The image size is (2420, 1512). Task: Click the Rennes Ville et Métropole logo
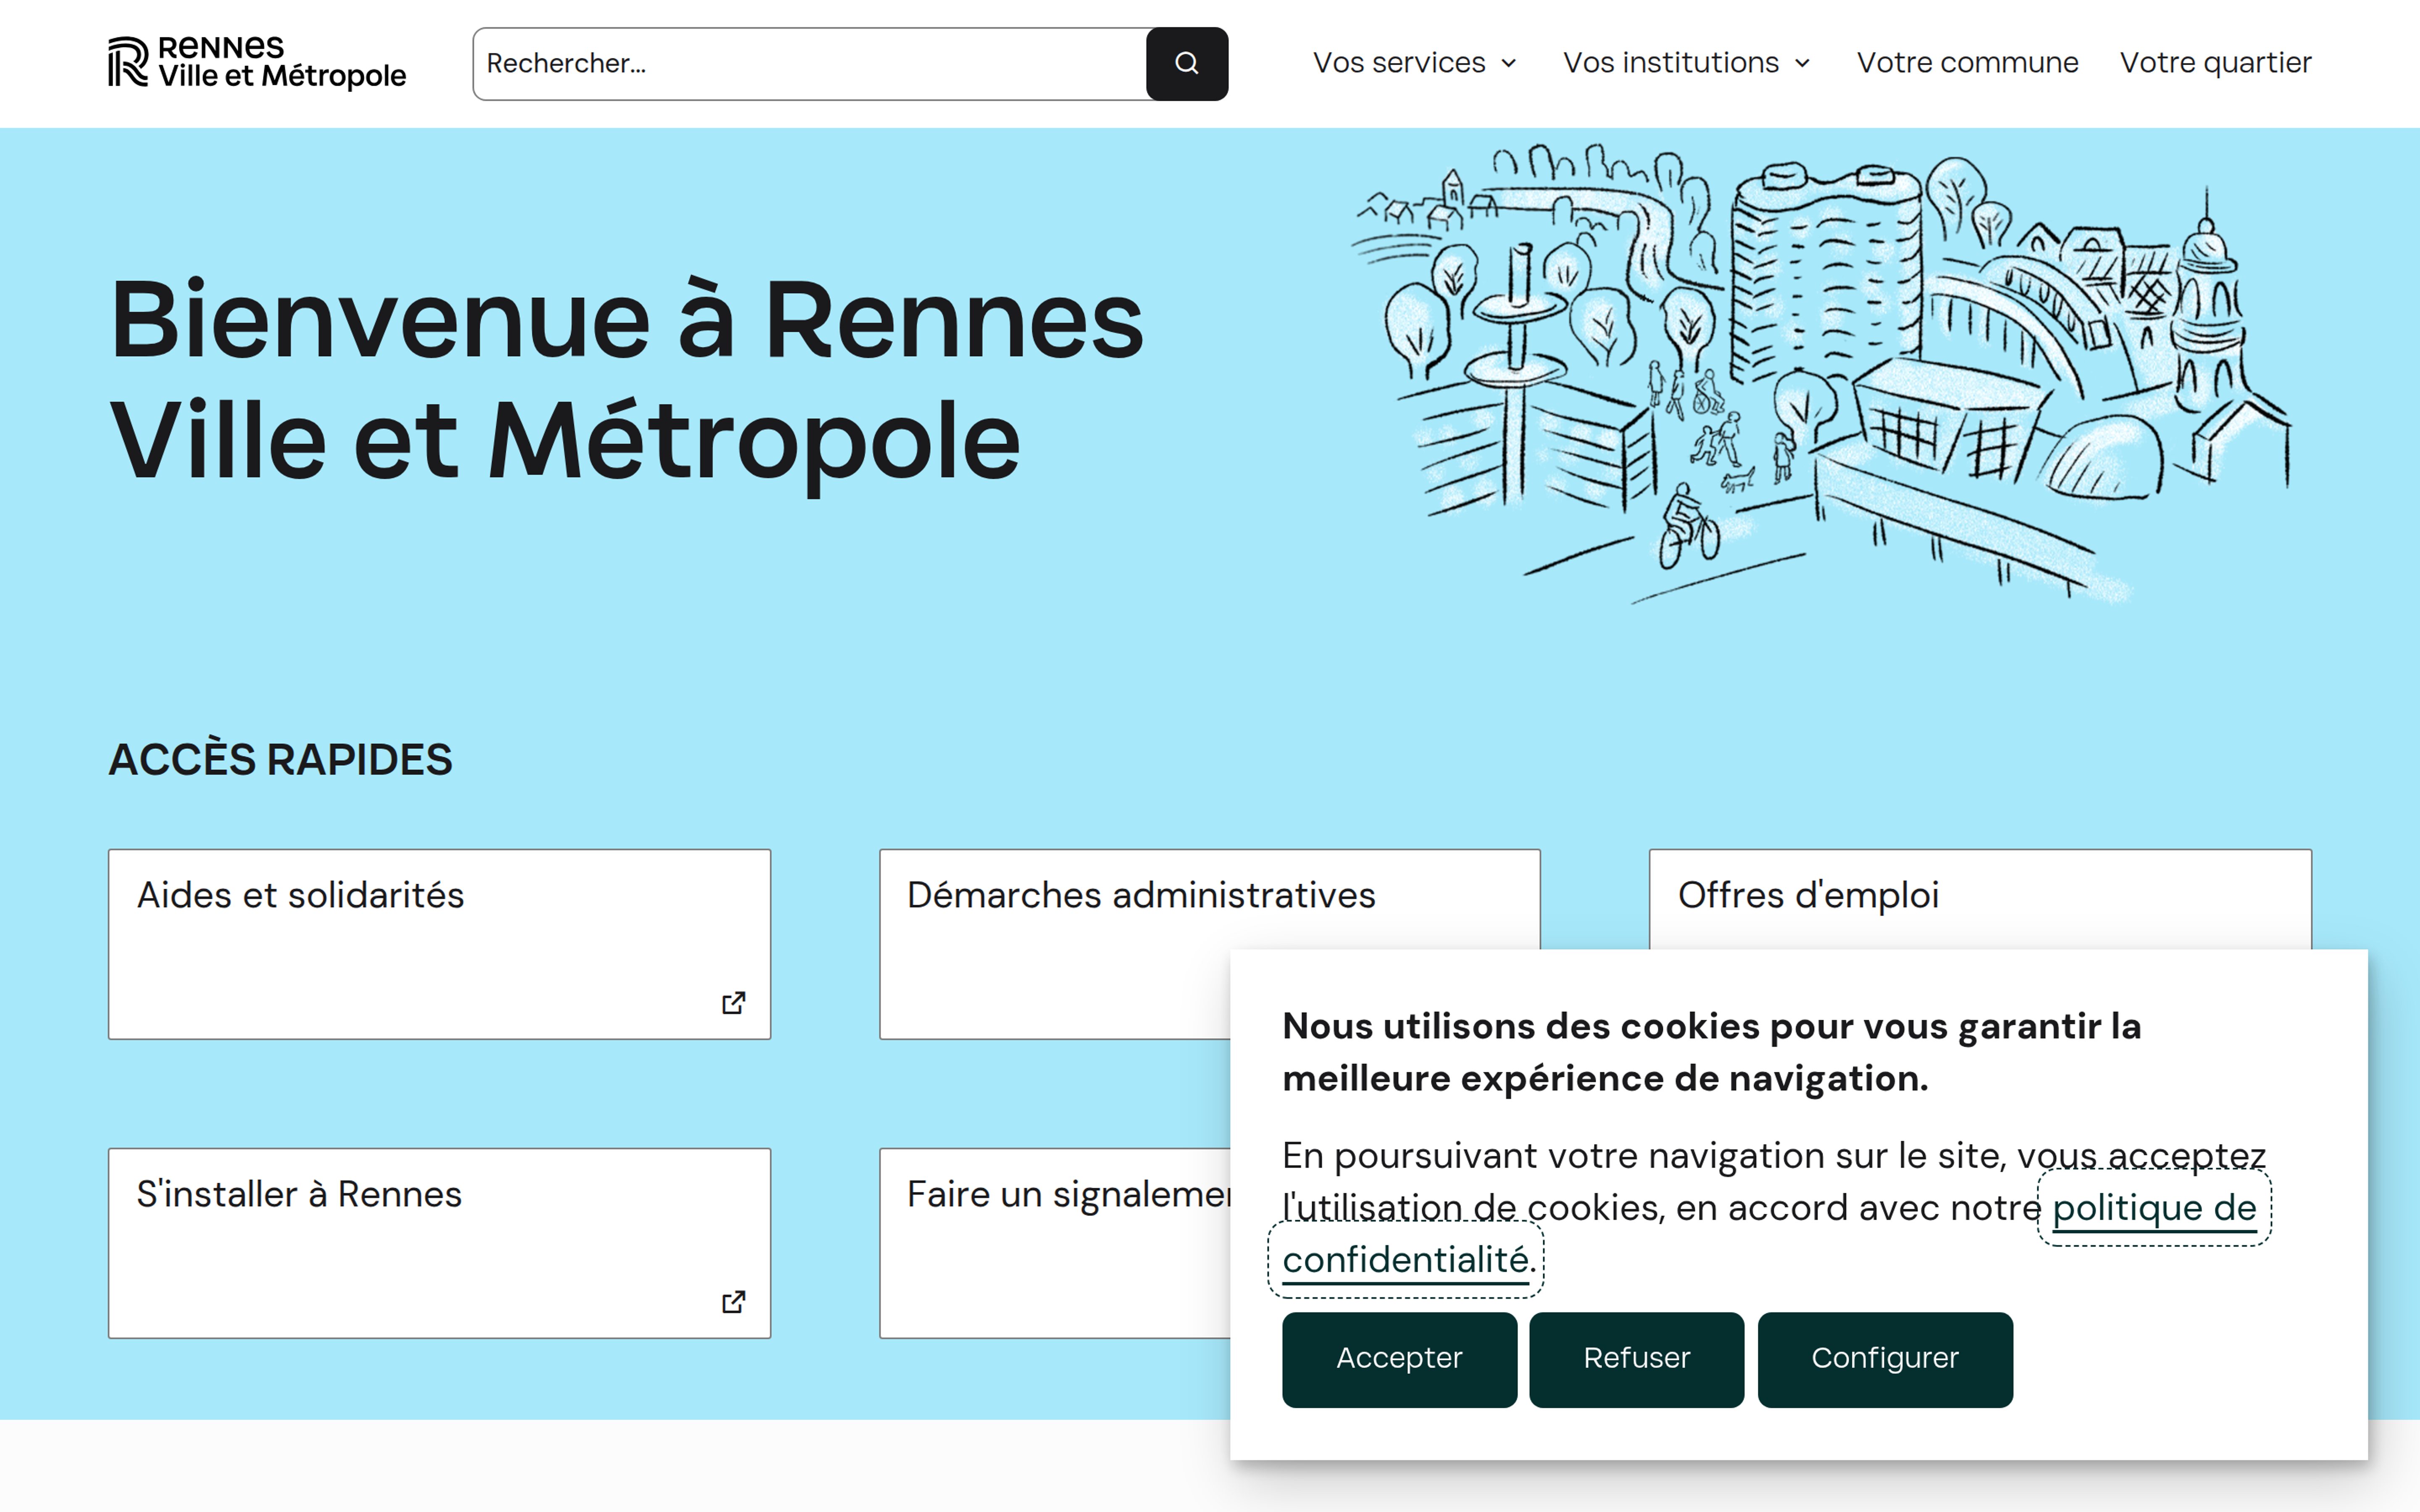[x=257, y=62]
